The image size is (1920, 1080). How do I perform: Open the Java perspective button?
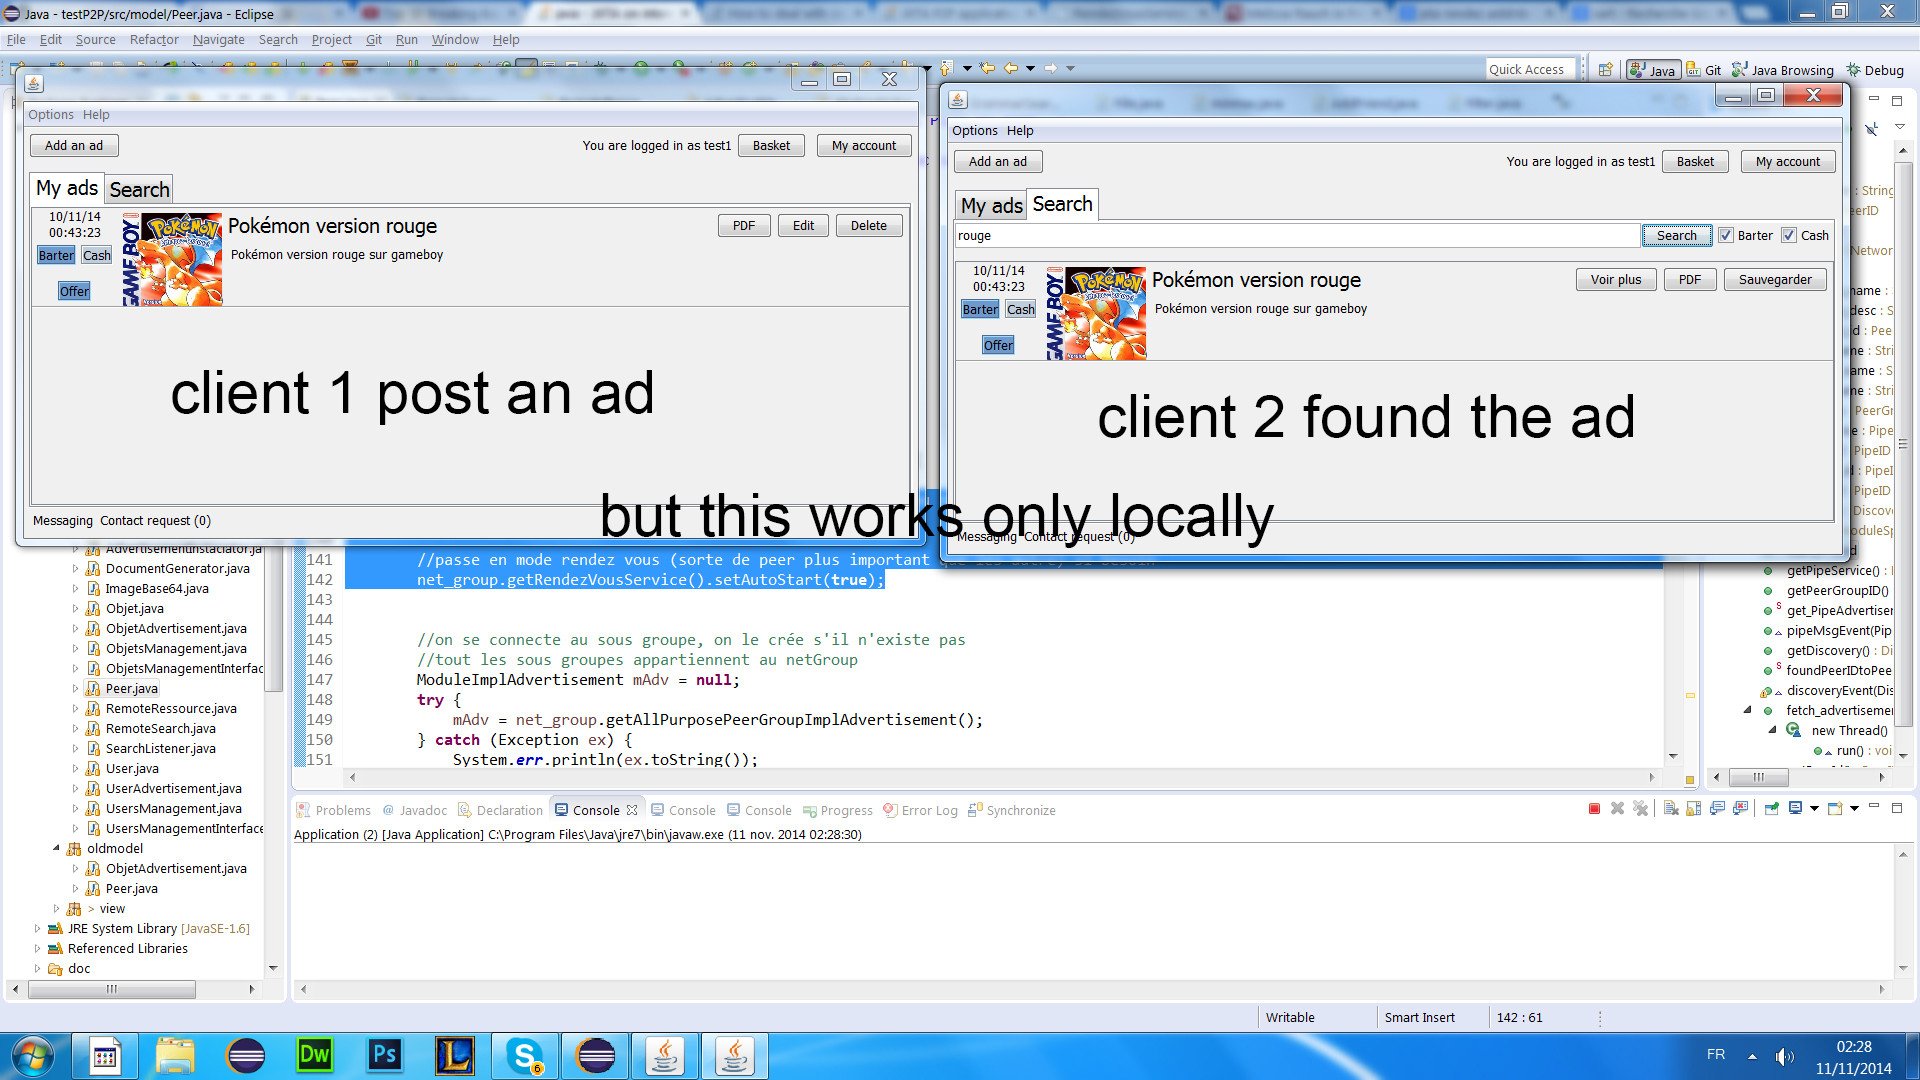pyautogui.click(x=1652, y=70)
